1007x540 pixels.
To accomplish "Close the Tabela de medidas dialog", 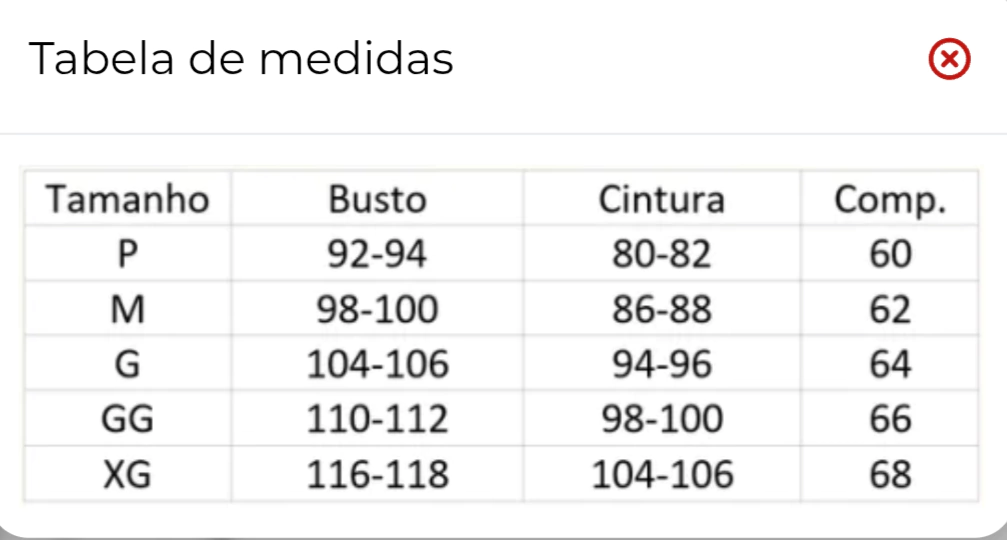I will pyautogui.click(x=949, y=59).
